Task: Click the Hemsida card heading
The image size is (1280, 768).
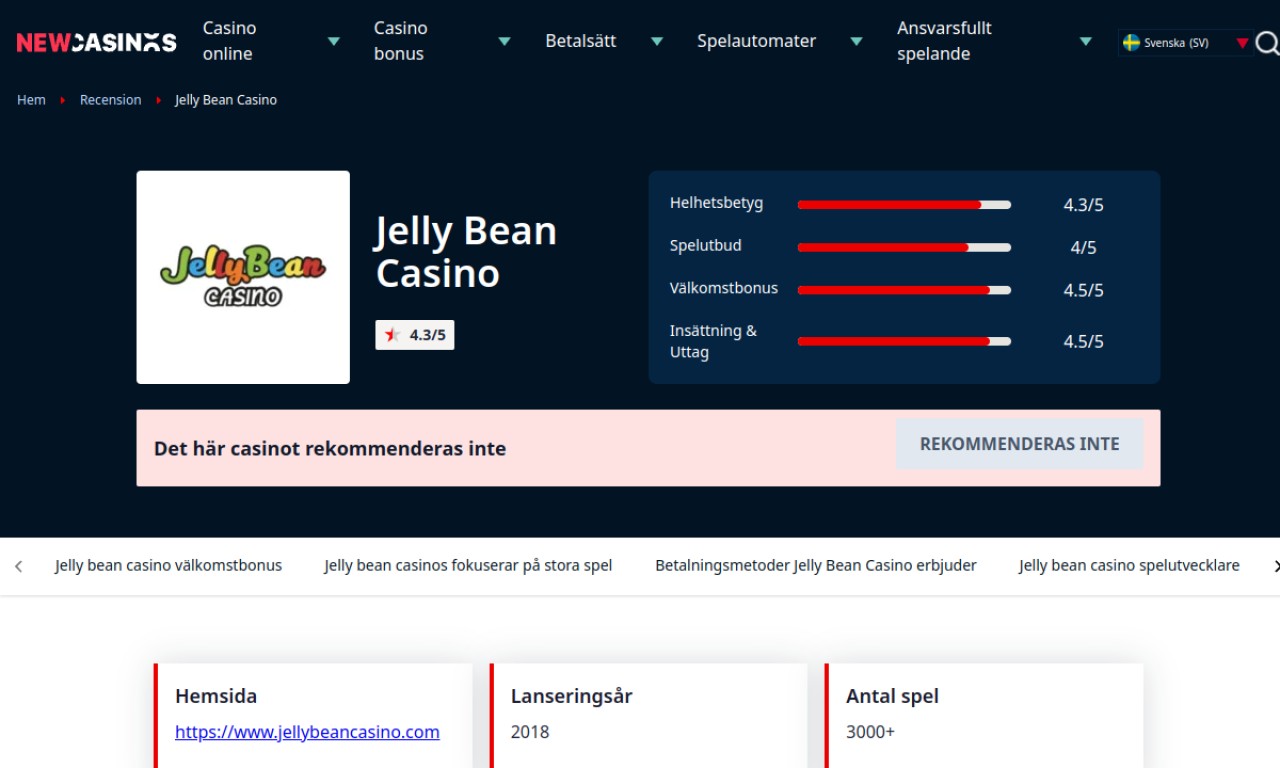Action: pyautogui.click(x=216, y=696)
